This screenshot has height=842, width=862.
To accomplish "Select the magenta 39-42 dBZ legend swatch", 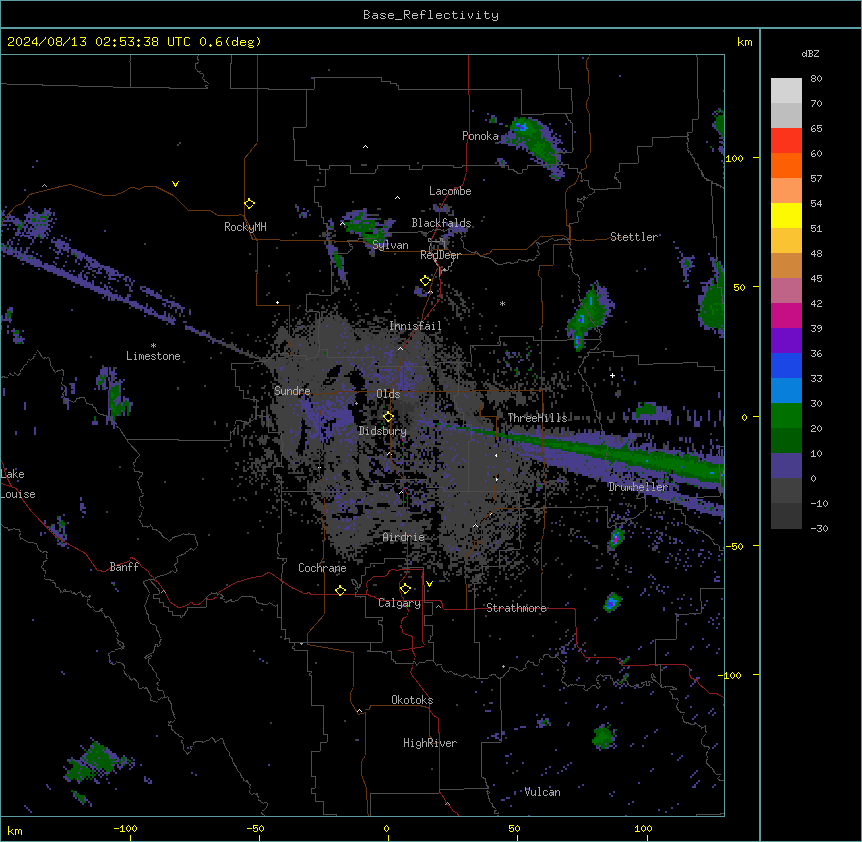I will tap(786, 315).
